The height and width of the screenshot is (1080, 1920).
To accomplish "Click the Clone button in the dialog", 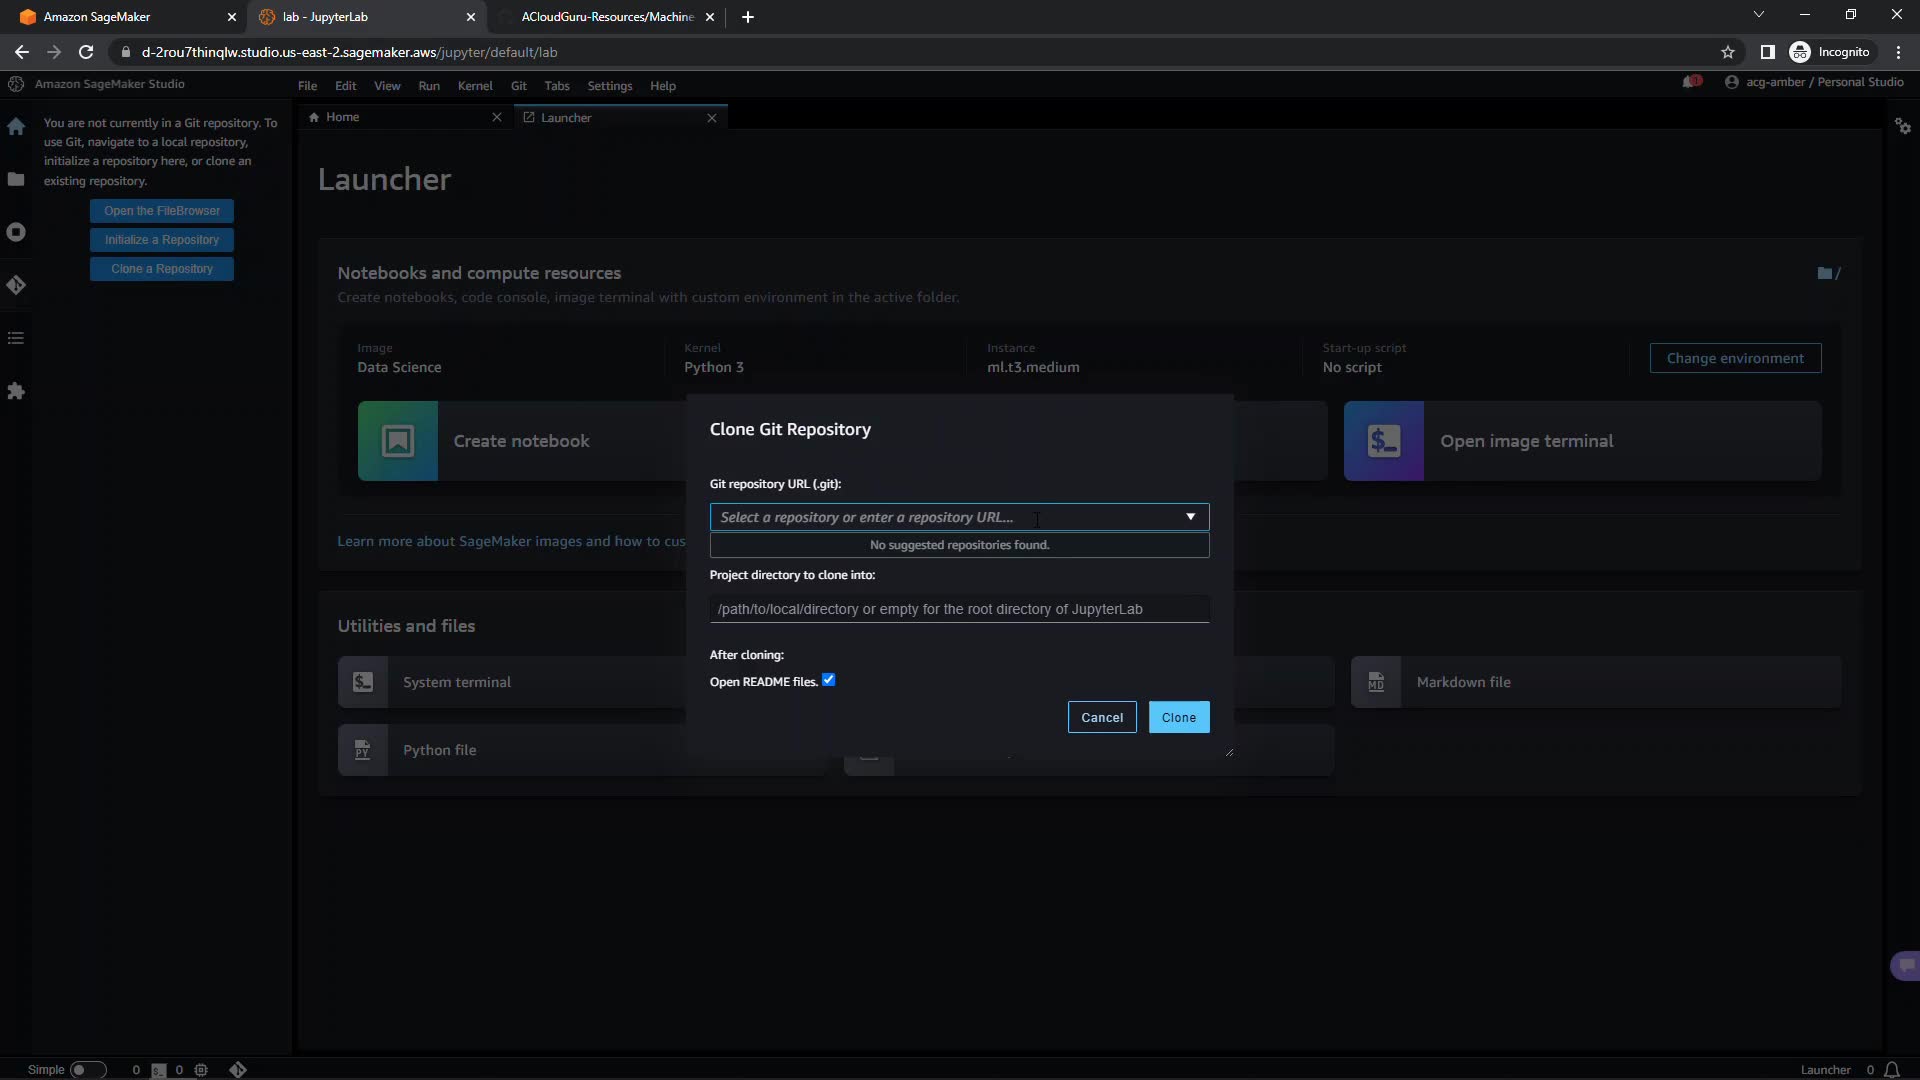I will (1178, 717).
